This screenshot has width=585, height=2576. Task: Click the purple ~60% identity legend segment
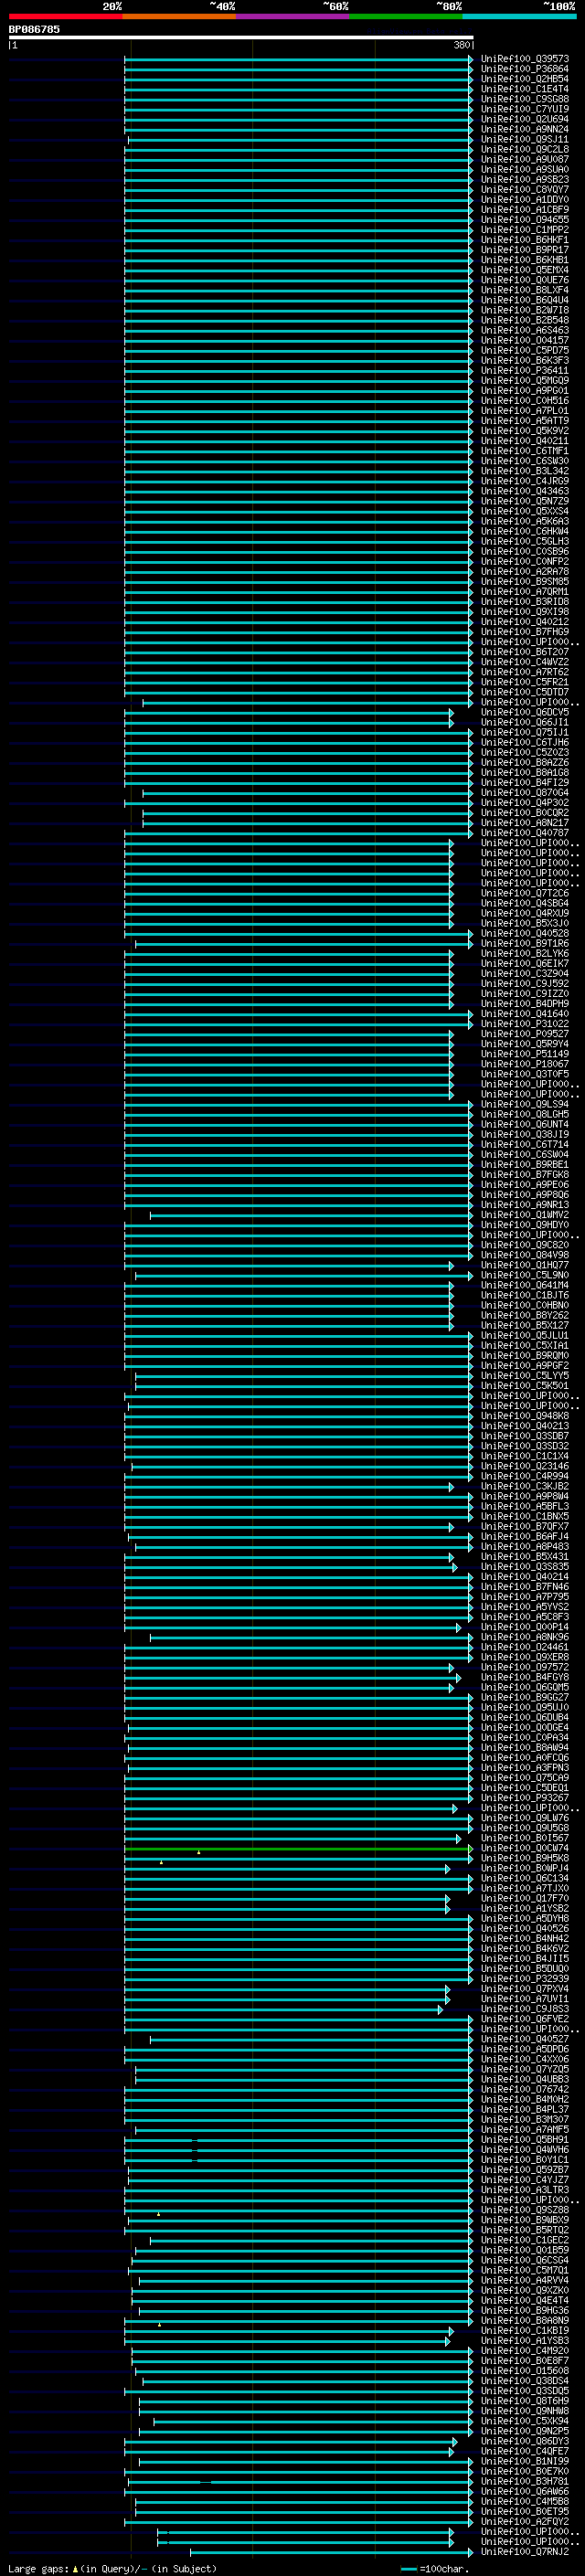click(x=293, y=16)
